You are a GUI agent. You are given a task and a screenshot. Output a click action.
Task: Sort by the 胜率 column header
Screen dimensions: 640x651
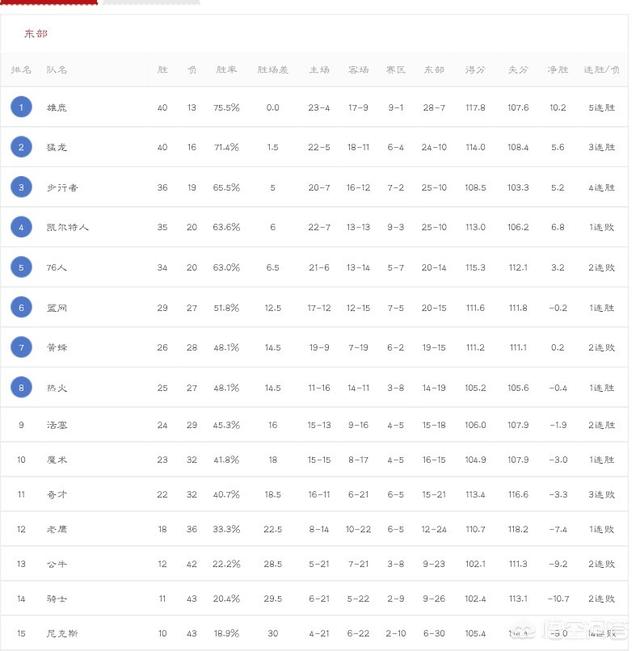(226, 70)
